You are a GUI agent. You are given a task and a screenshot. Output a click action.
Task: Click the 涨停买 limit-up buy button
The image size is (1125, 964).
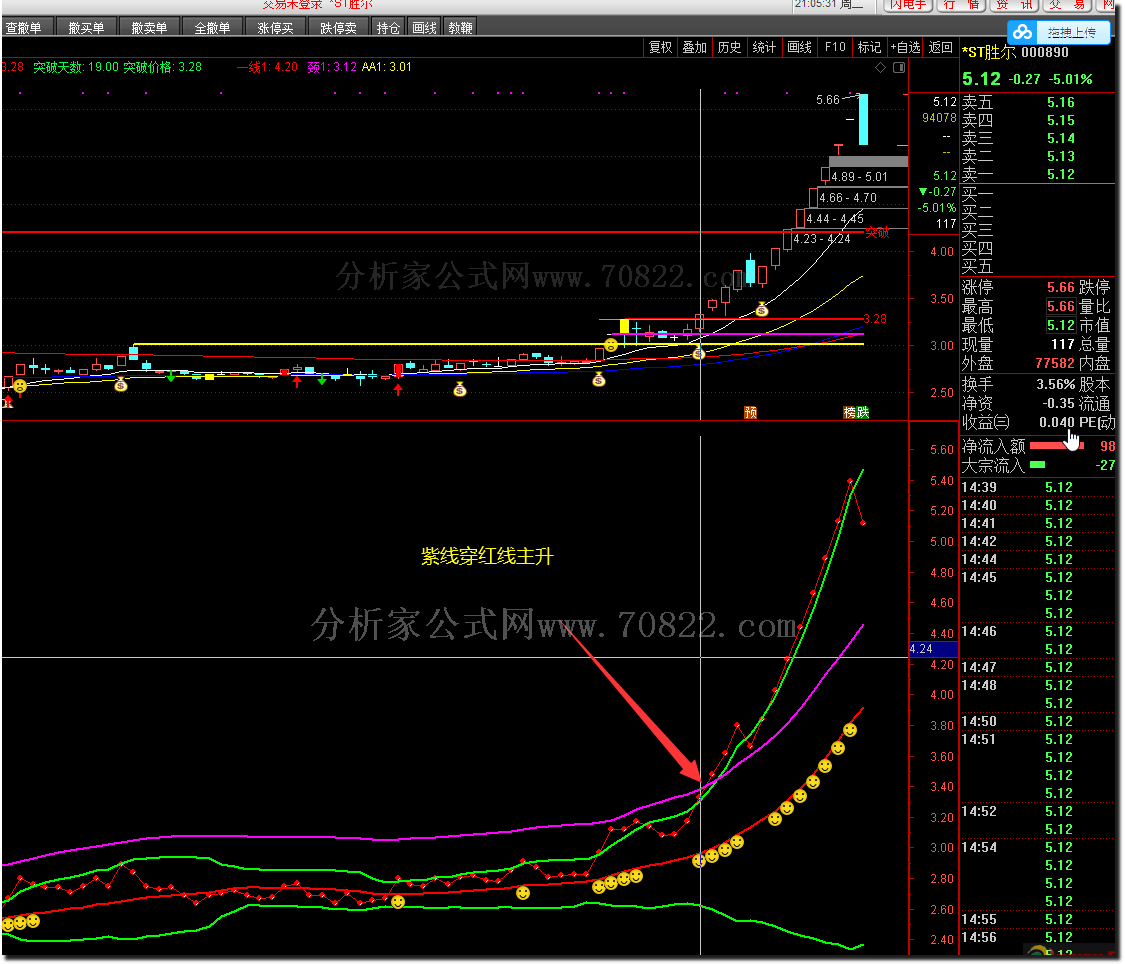pyautogui.click(x=276, y=28)
